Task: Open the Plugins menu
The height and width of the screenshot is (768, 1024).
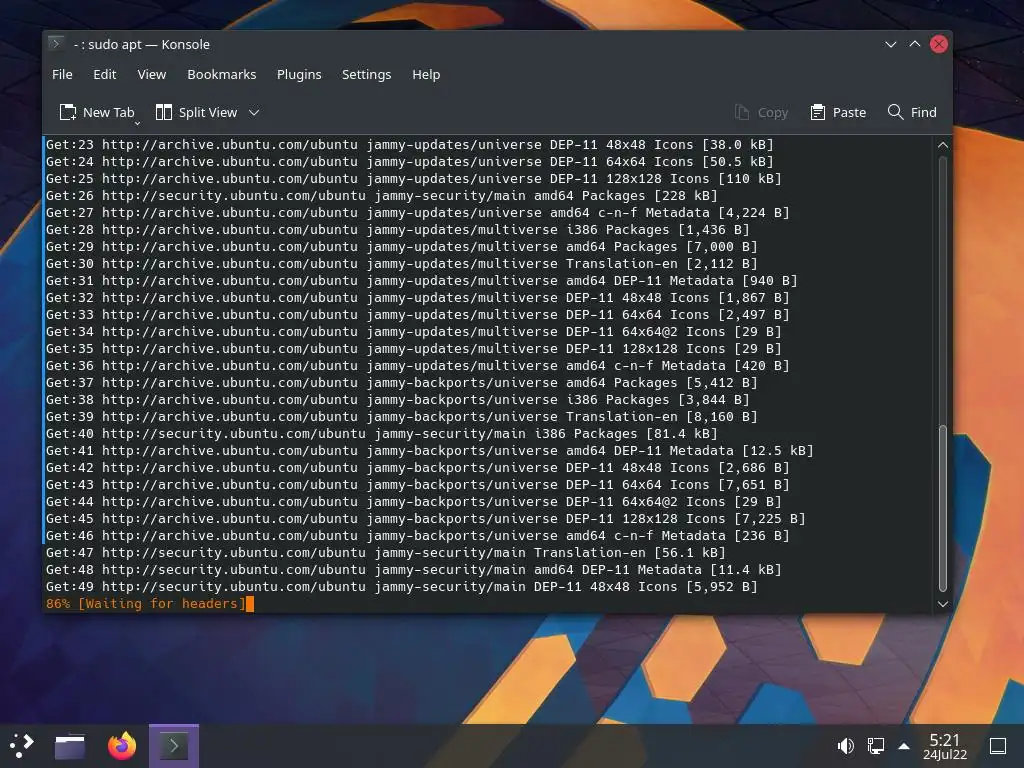Action: pos(299,74)
